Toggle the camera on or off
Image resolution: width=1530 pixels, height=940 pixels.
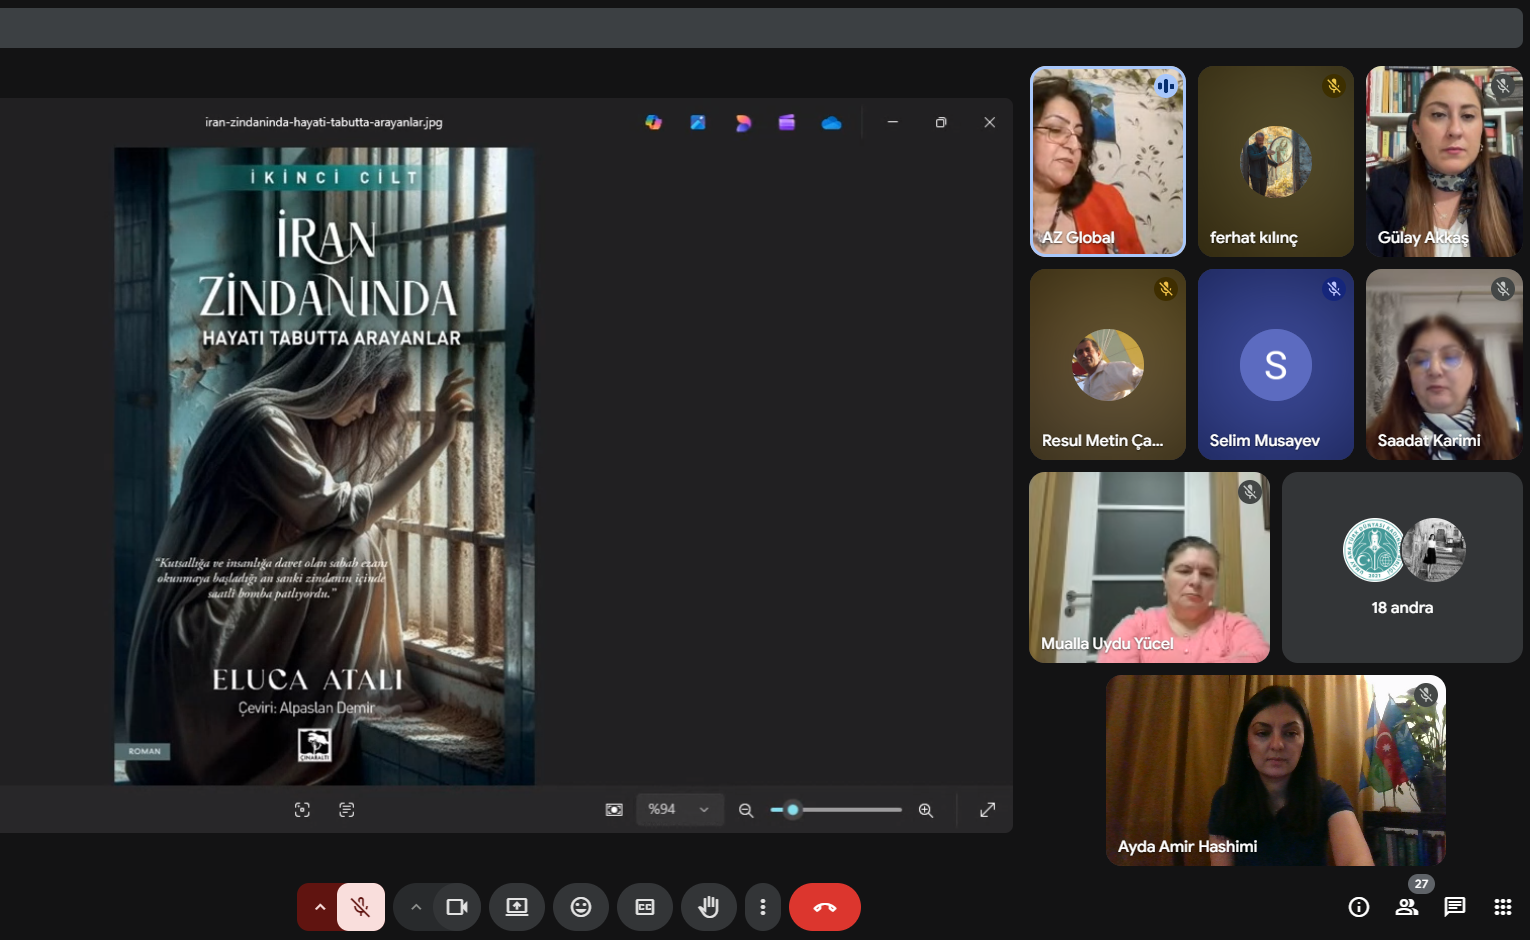coord(457,907)
